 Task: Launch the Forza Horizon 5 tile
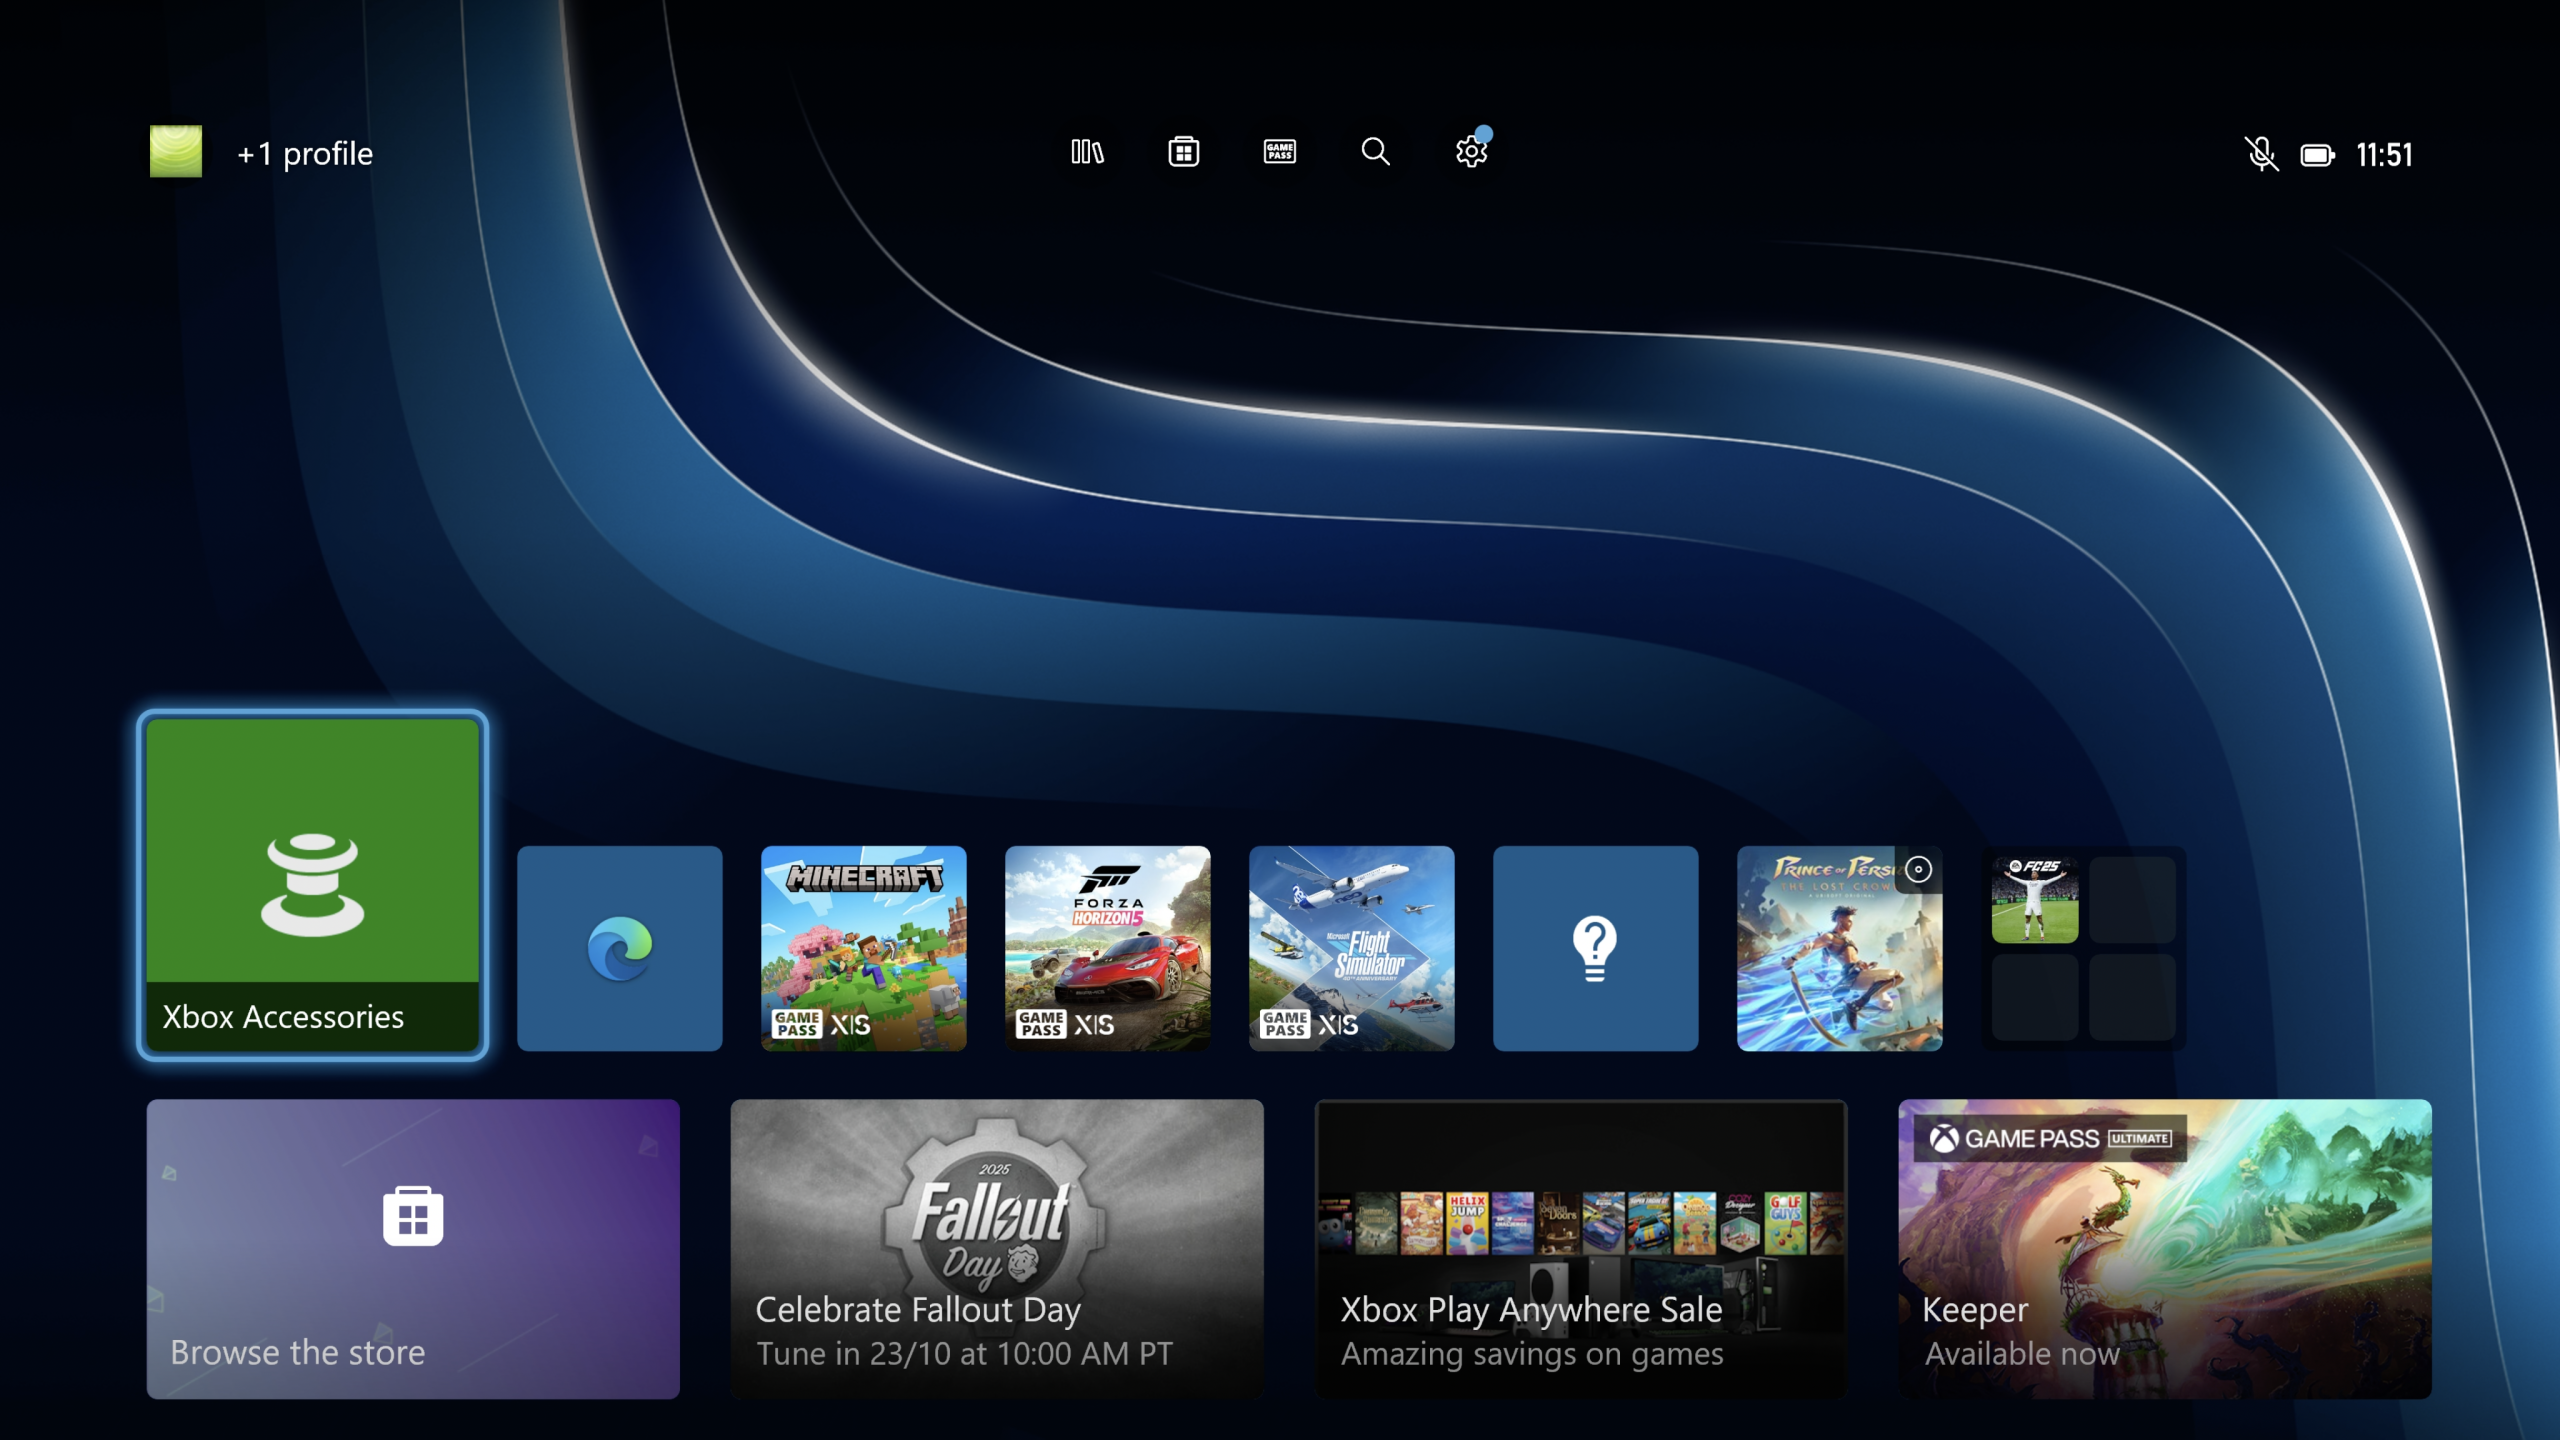click(1108, 948)
